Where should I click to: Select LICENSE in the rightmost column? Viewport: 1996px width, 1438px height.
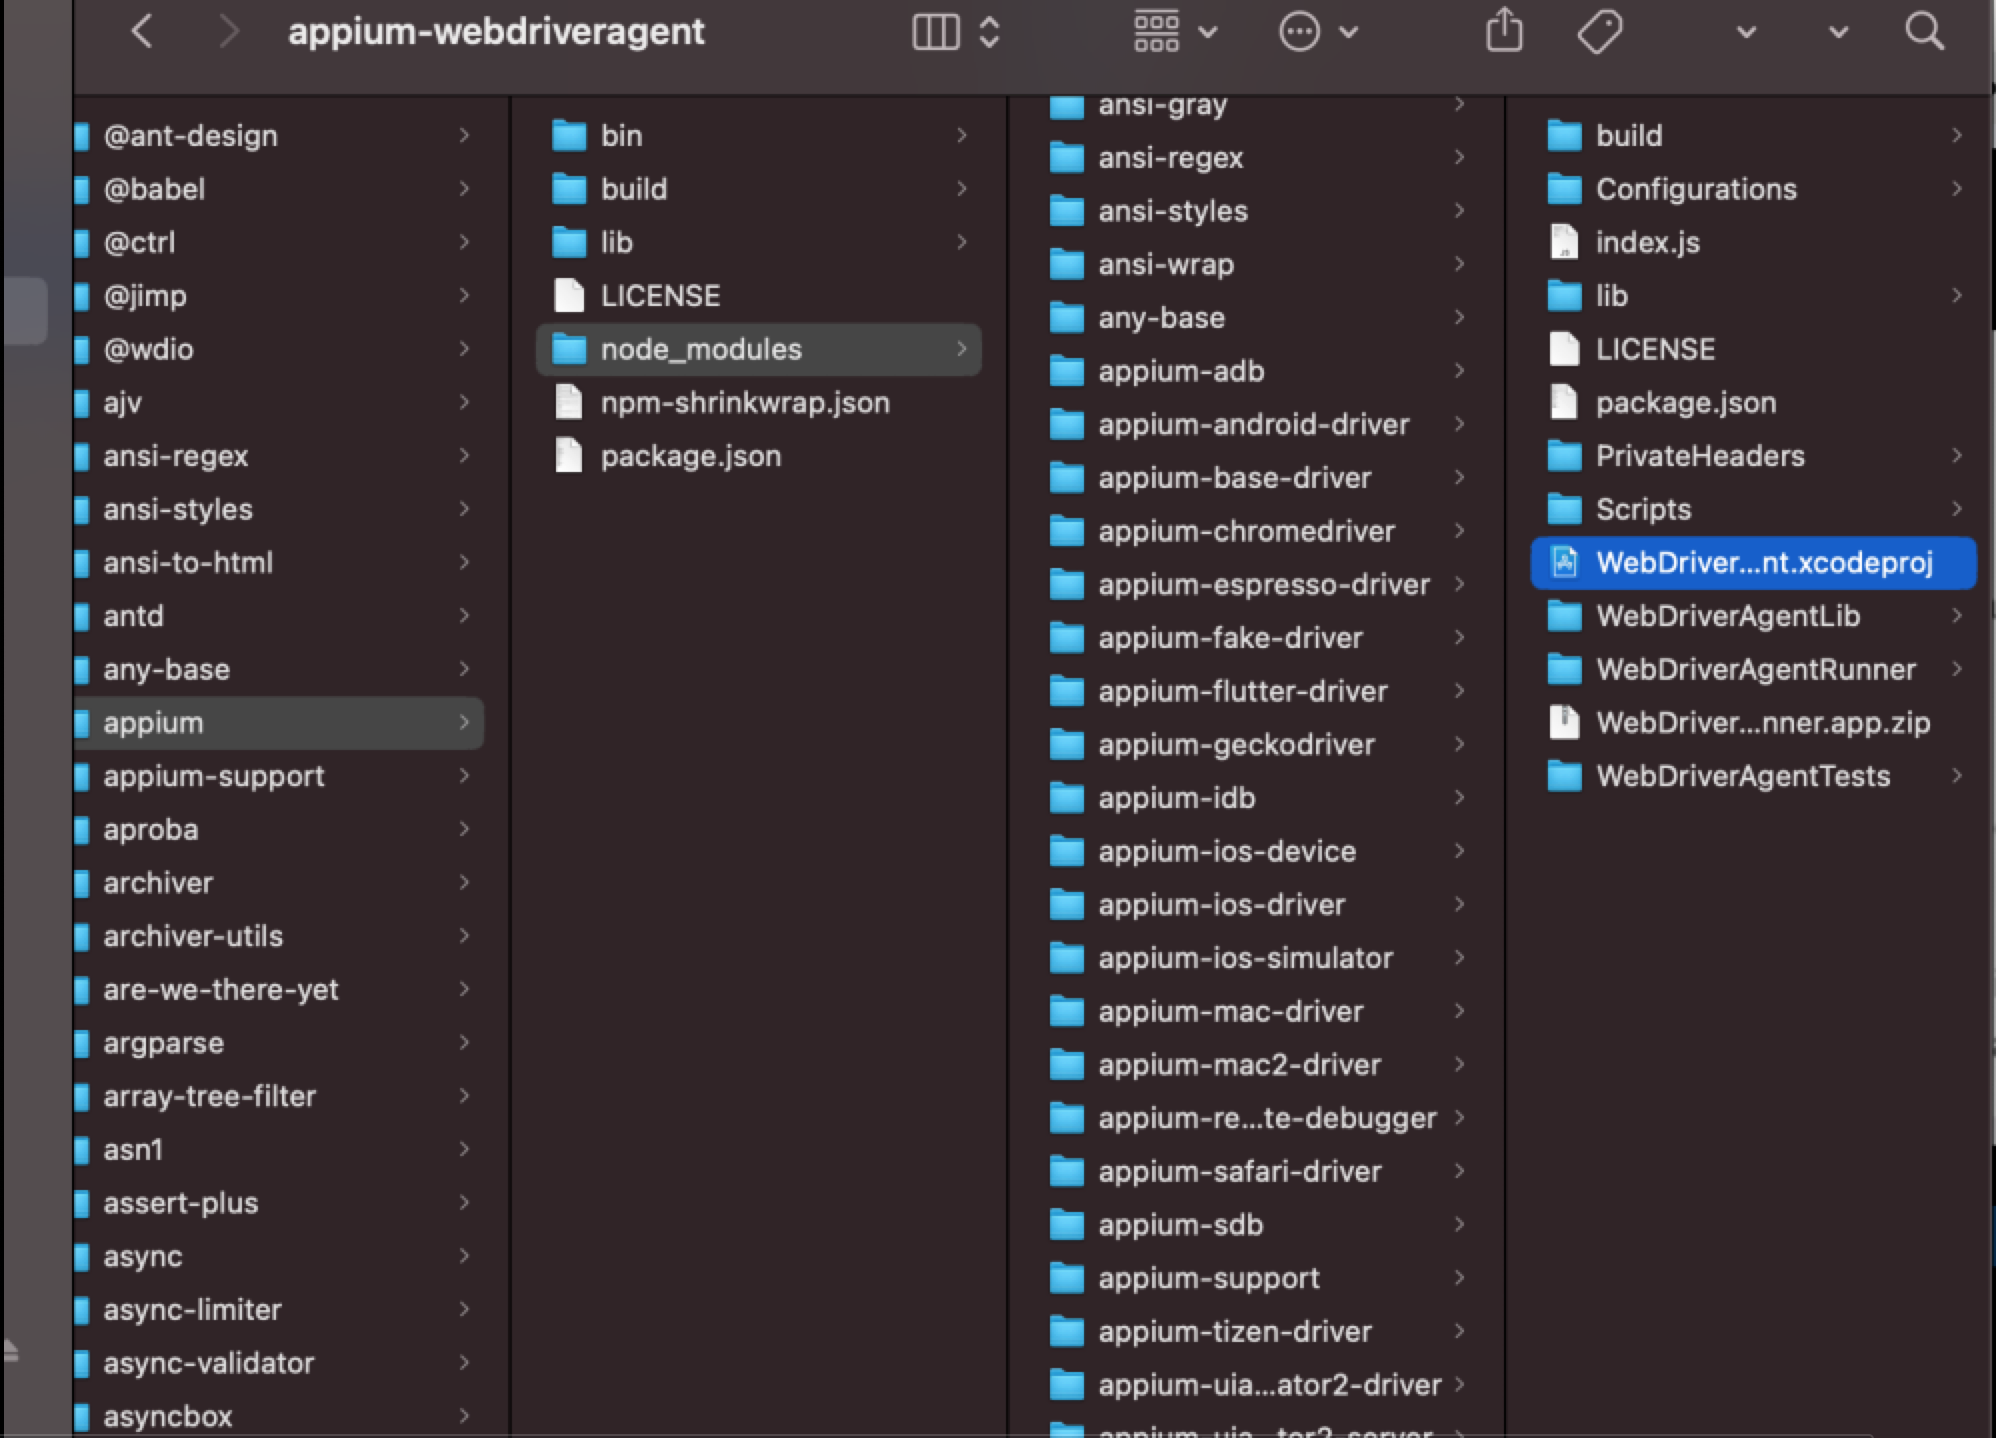1754,349
